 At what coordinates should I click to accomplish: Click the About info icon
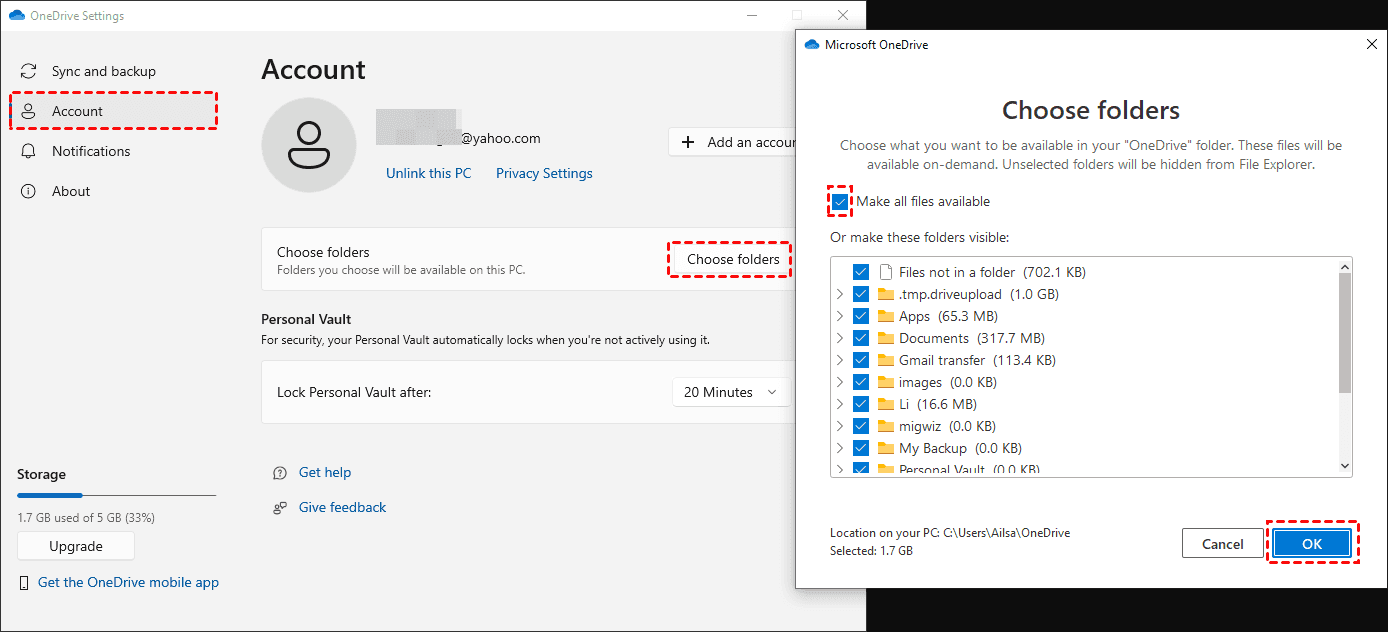tap(28, 191)
